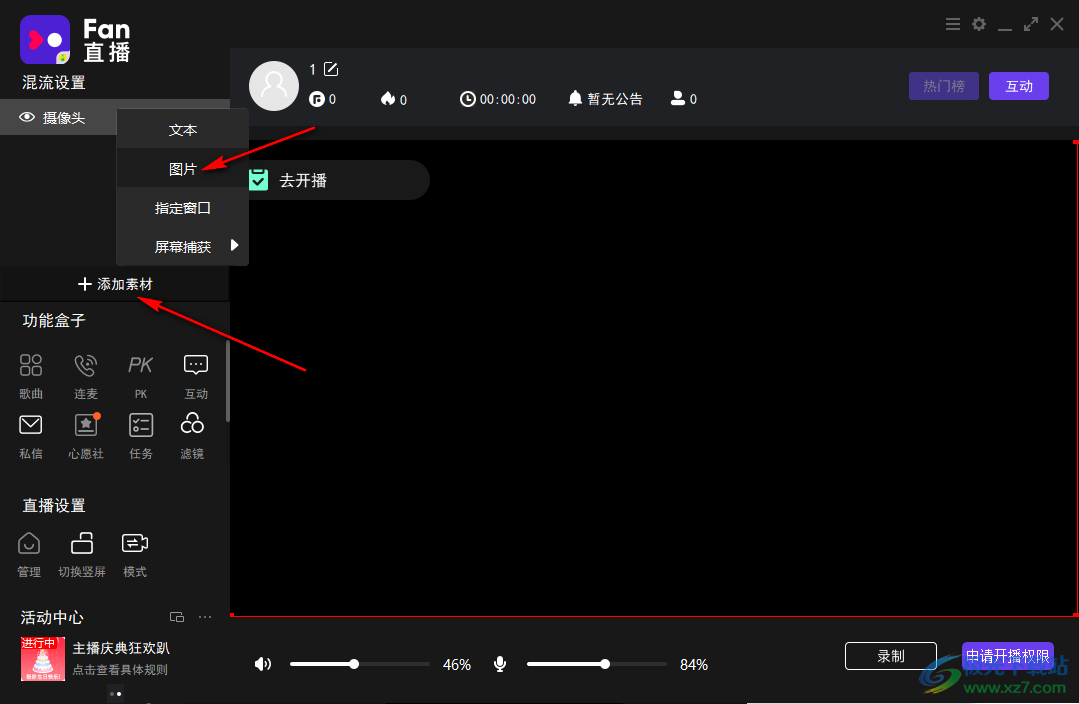Click the viewer count person icon
Viewport: 1079px width, 704px height.
(x=678, y=98)
